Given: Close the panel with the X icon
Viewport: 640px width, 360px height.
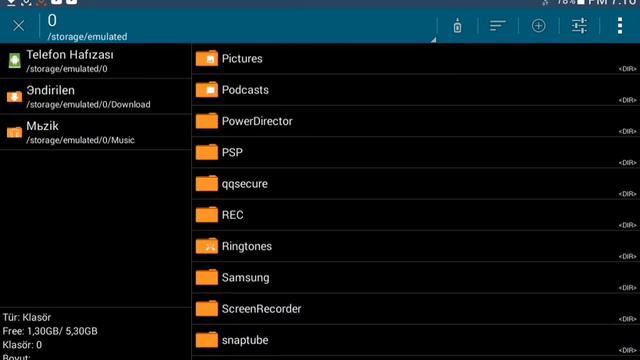Looking at the screenshot, I should [x=18, y=26].
